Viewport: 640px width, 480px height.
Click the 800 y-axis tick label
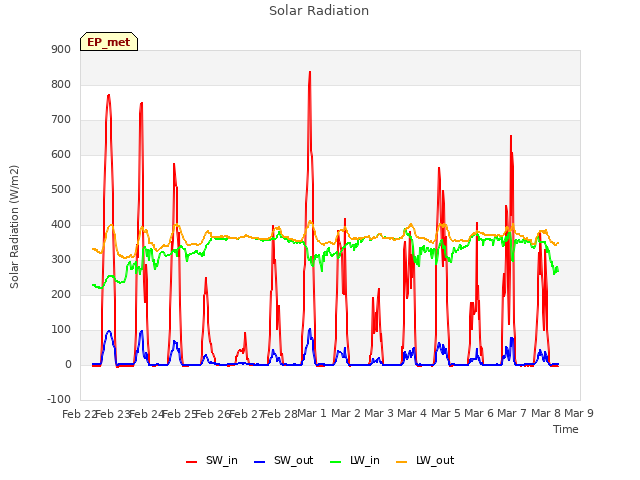pyautogui.click(x=61, y=84)
